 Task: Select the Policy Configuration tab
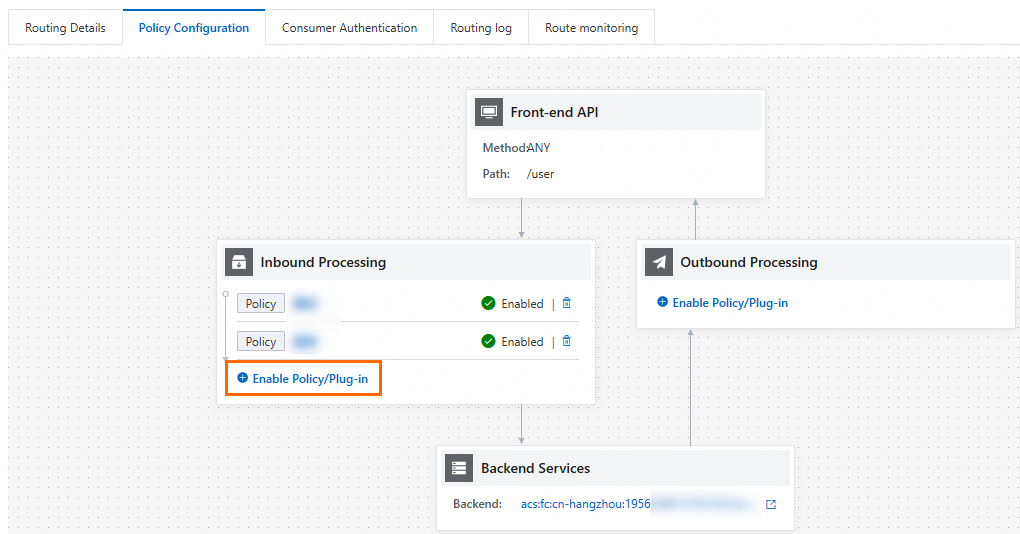pyautogui.click(x=194, y=28)
